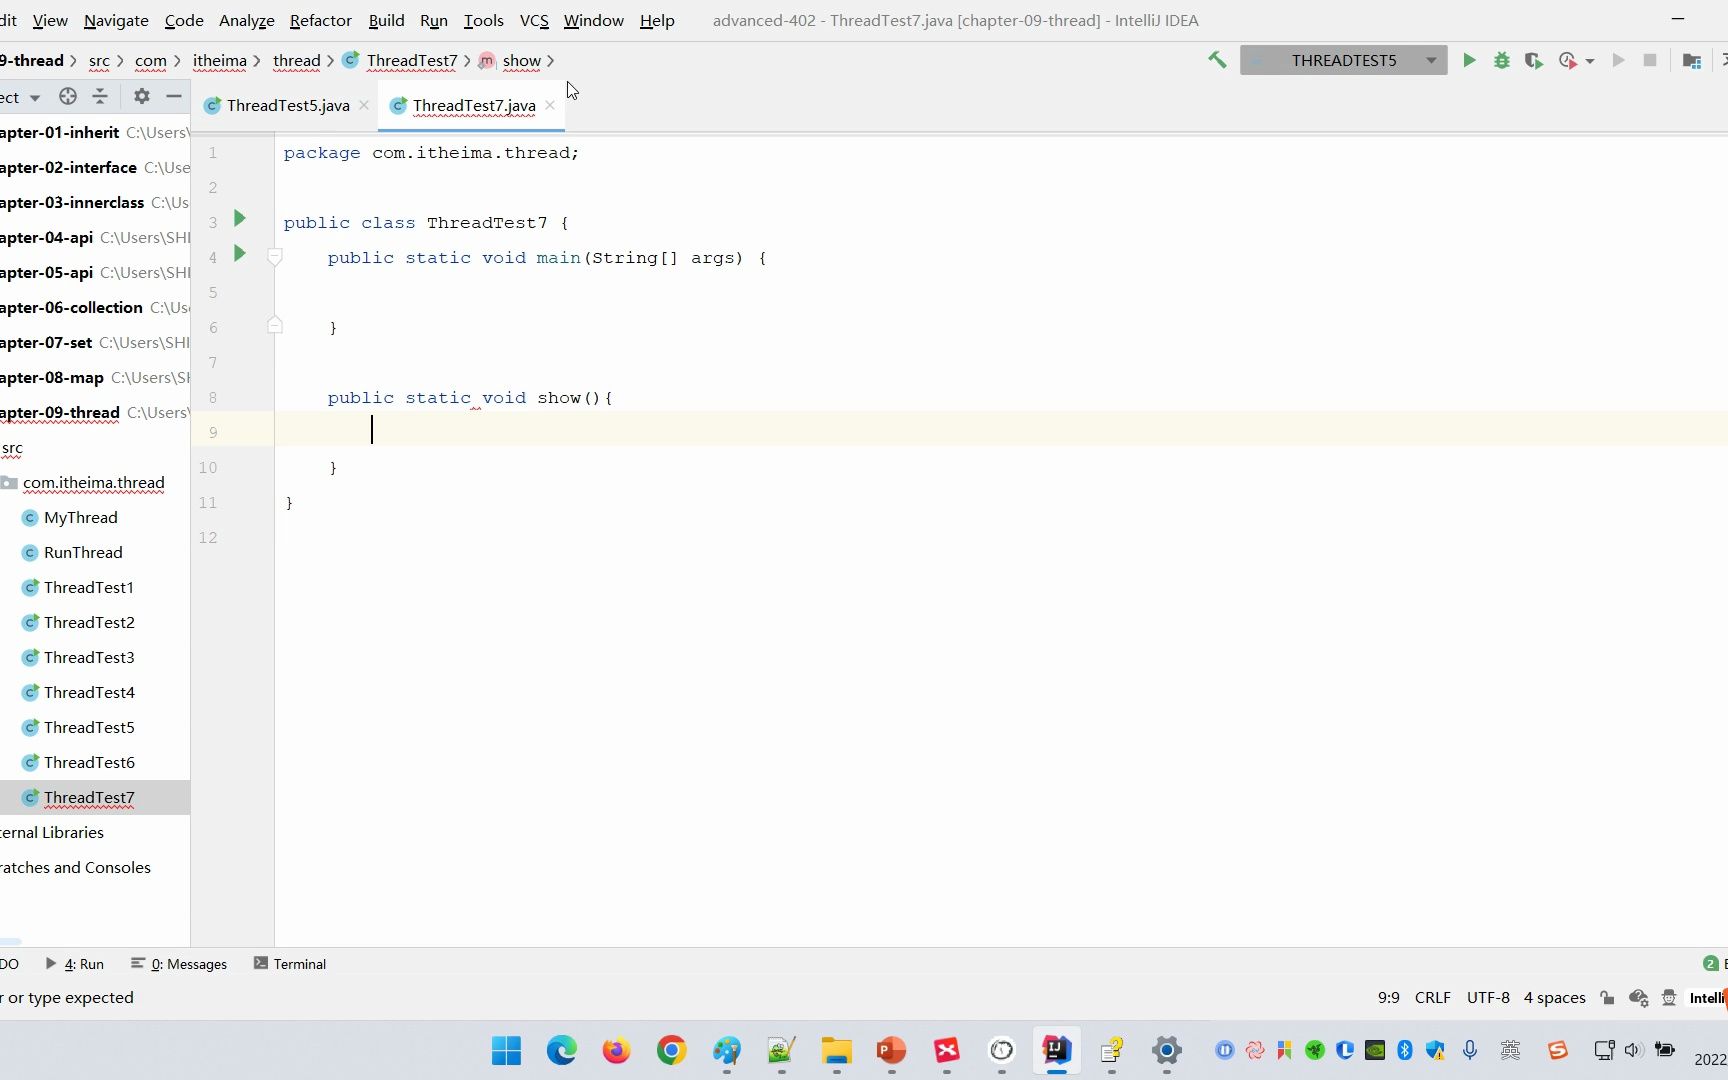1728x1080 pixels.
Task: Run with Coverage icon in toolbar
Action: point(1533,60)
